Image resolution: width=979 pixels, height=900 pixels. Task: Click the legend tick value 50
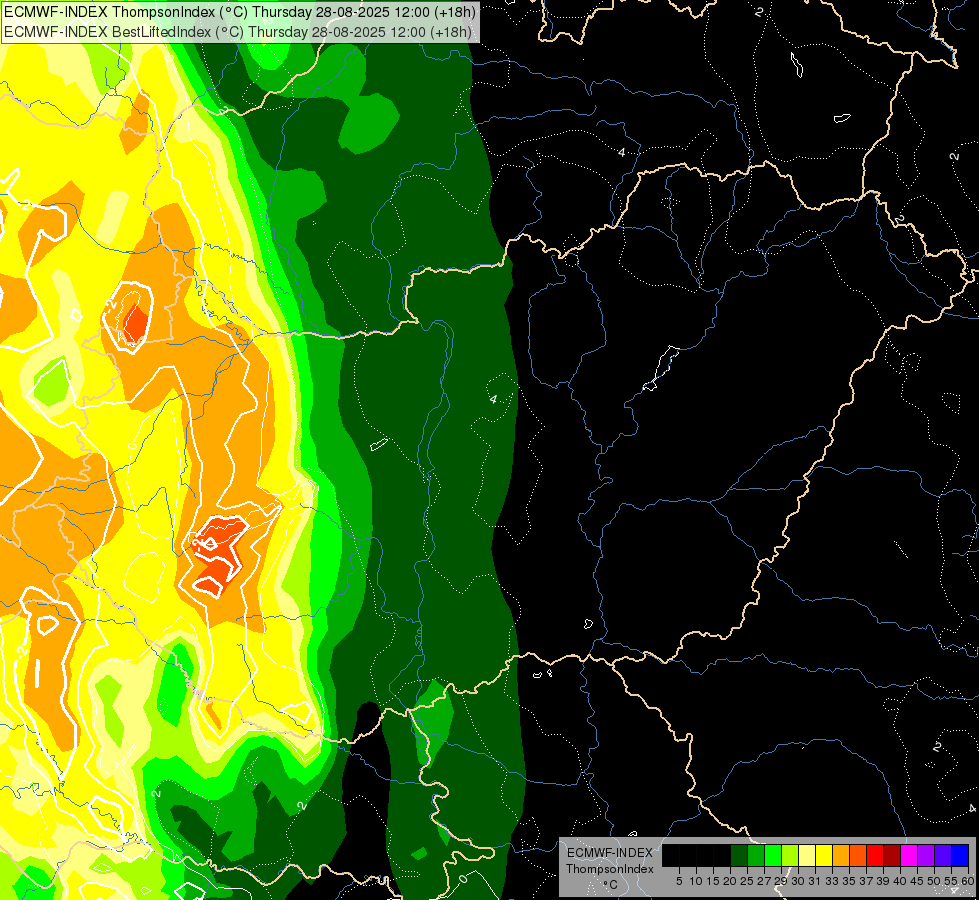coord(934,881)
